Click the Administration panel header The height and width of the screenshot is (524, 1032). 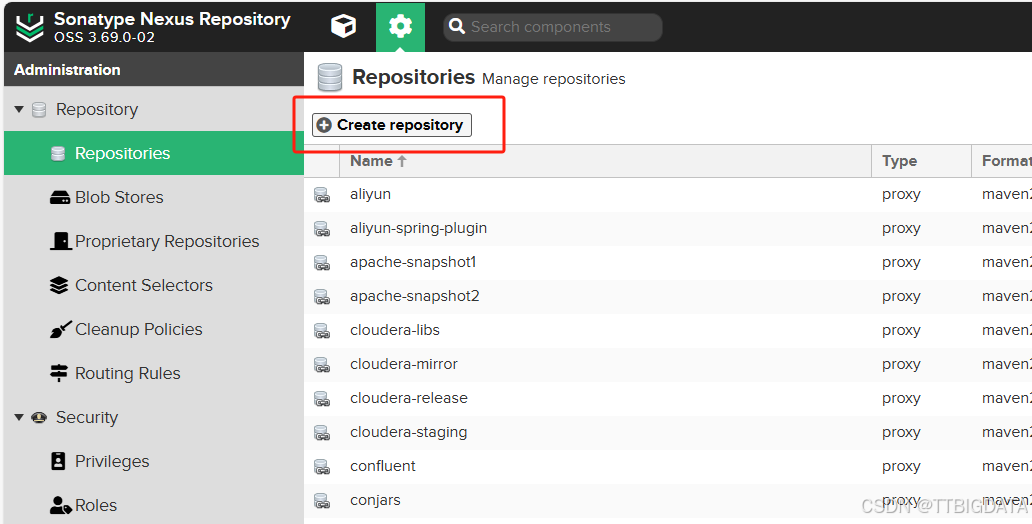point(154,69)
